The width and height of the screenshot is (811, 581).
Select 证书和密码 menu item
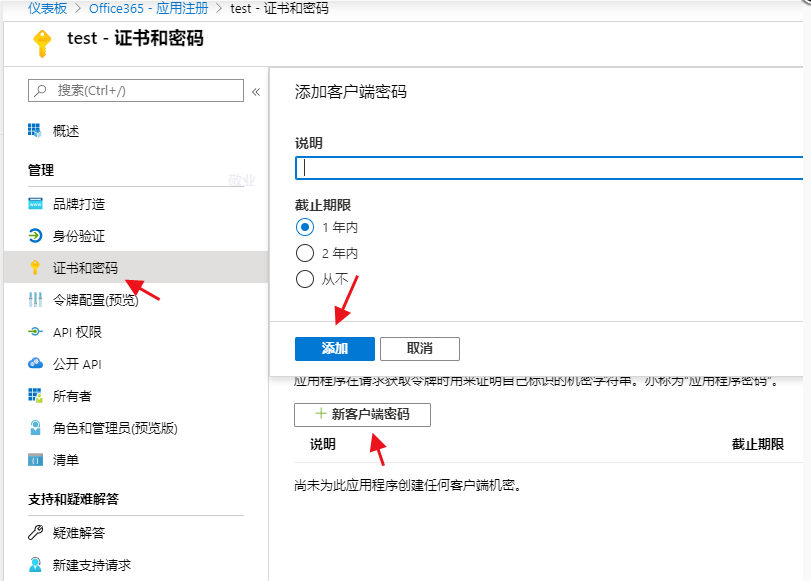(136, 267)
